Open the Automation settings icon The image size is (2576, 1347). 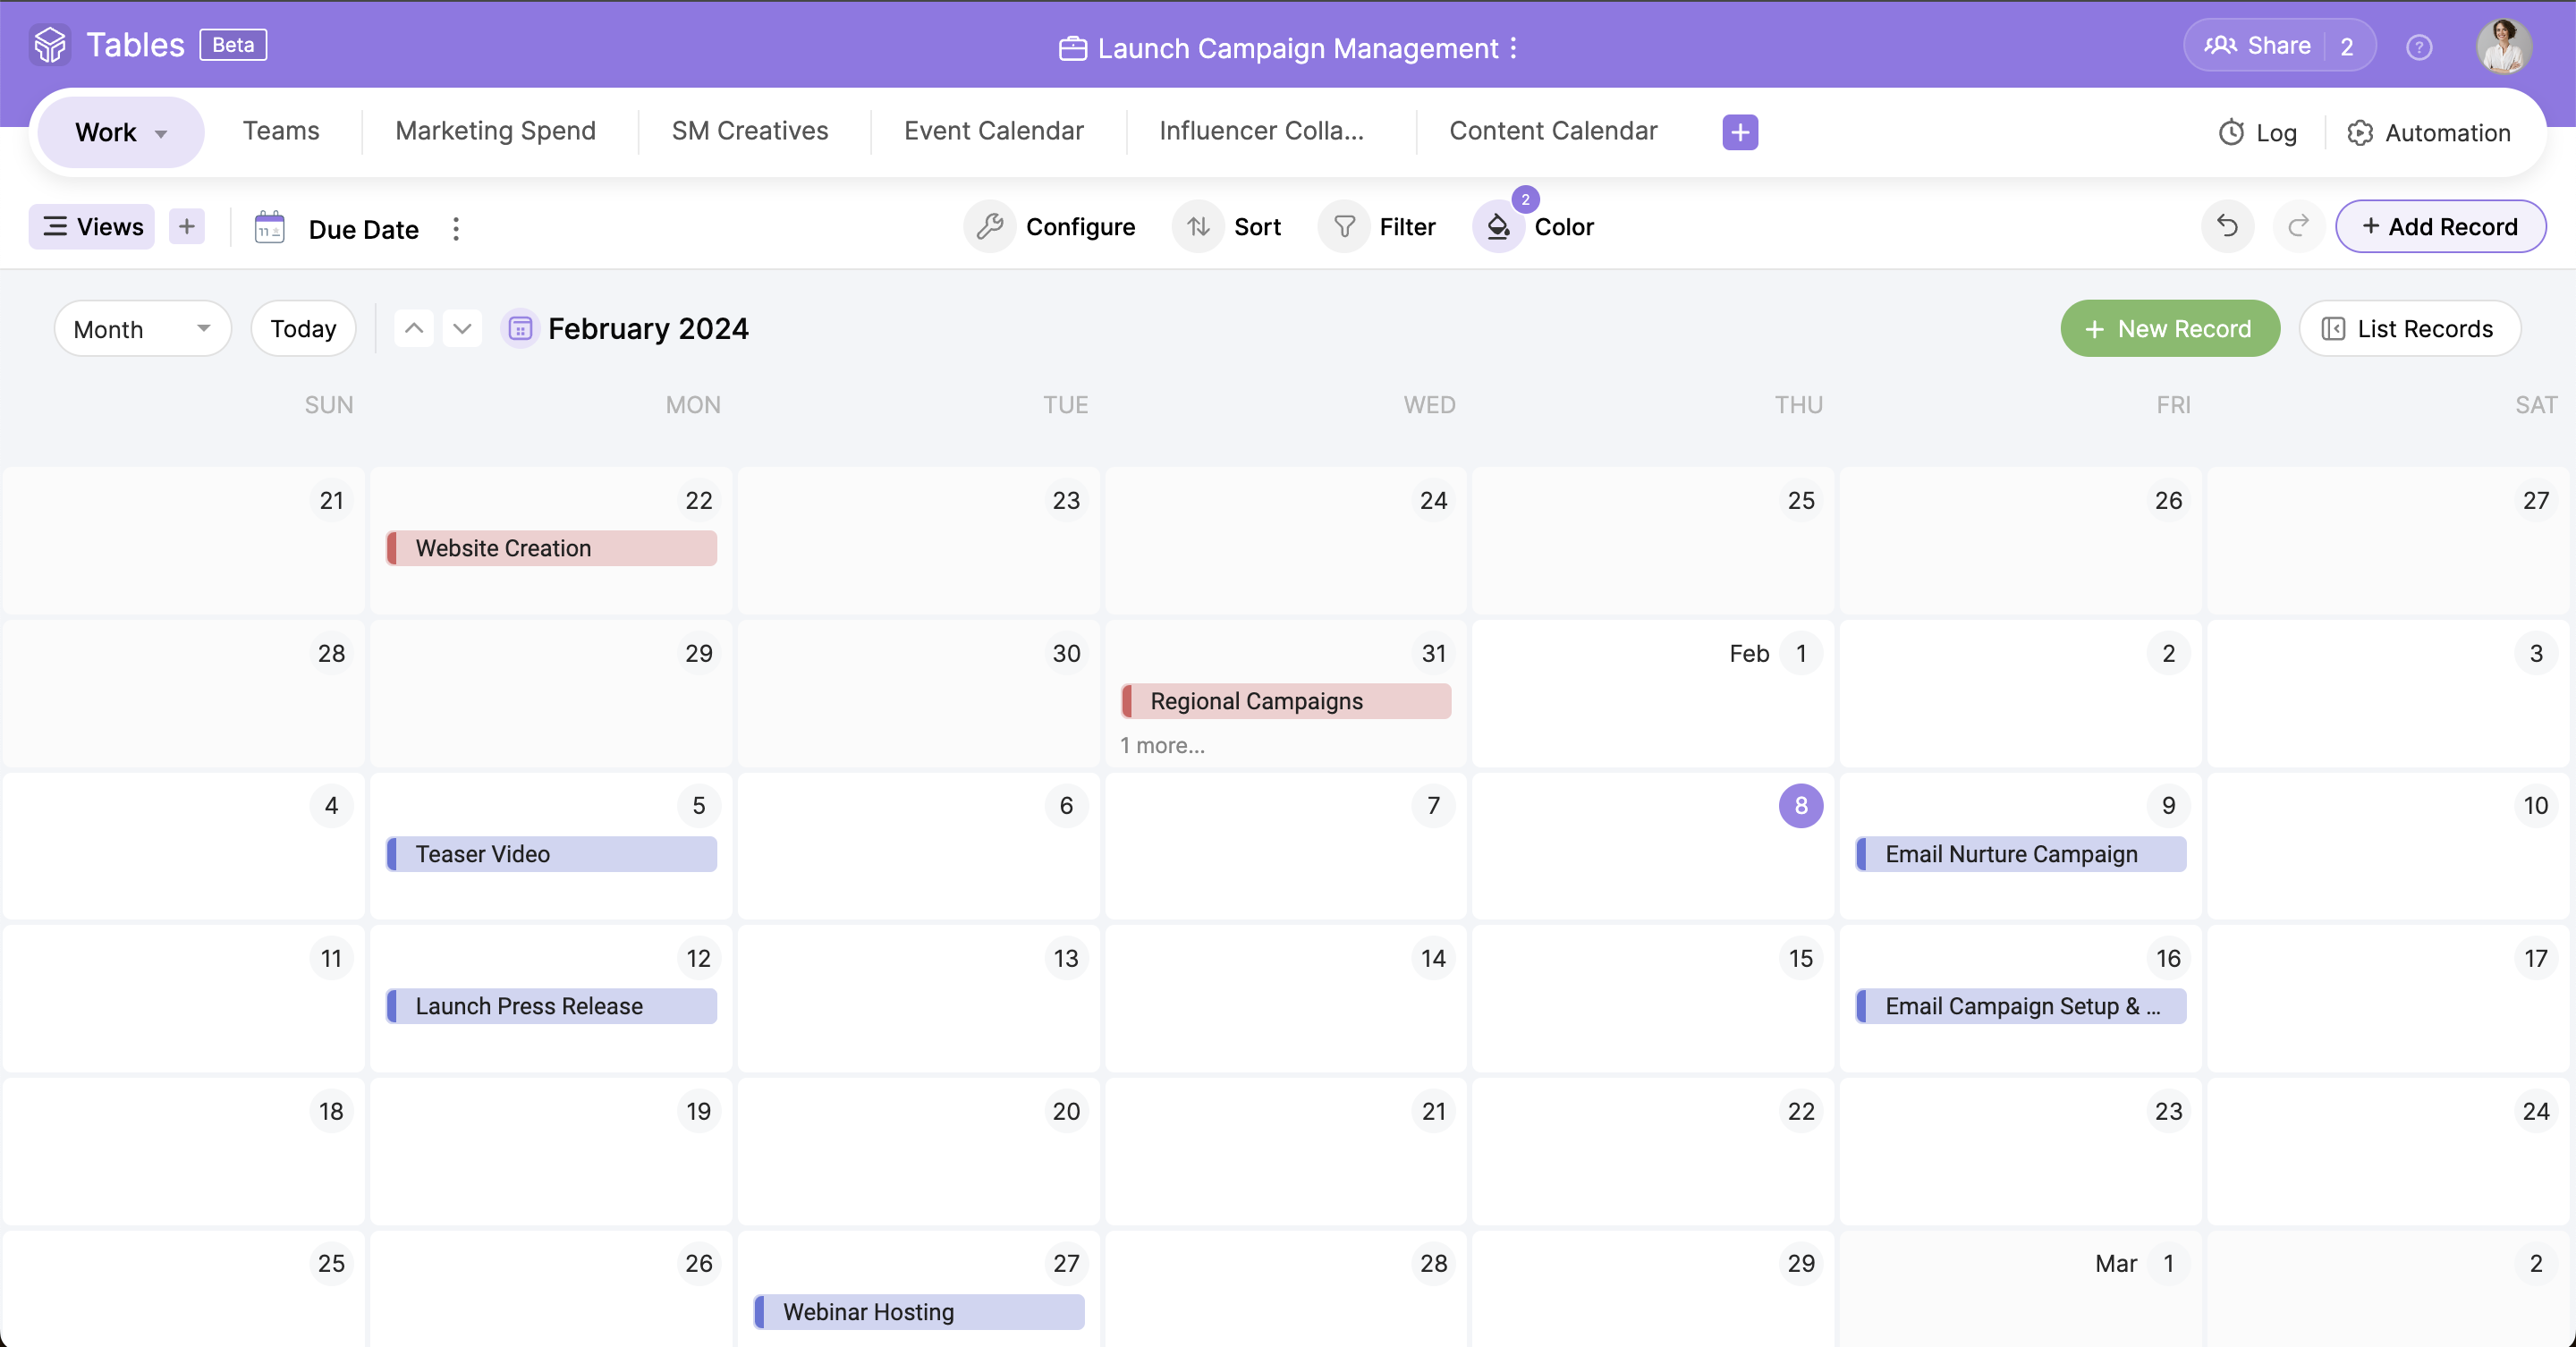click(2359, 132)
